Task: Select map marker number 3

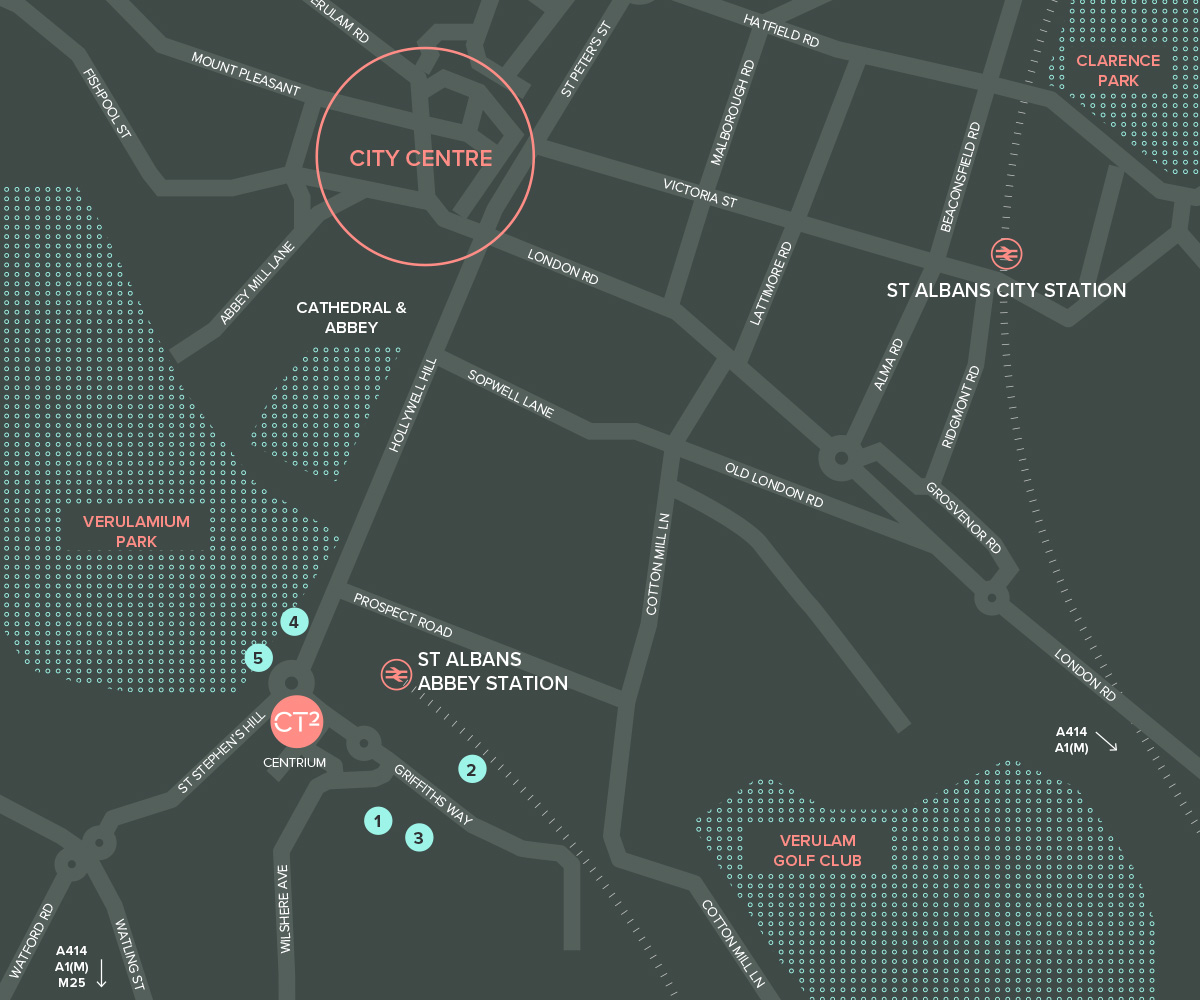Action: [x=419, y=838]
